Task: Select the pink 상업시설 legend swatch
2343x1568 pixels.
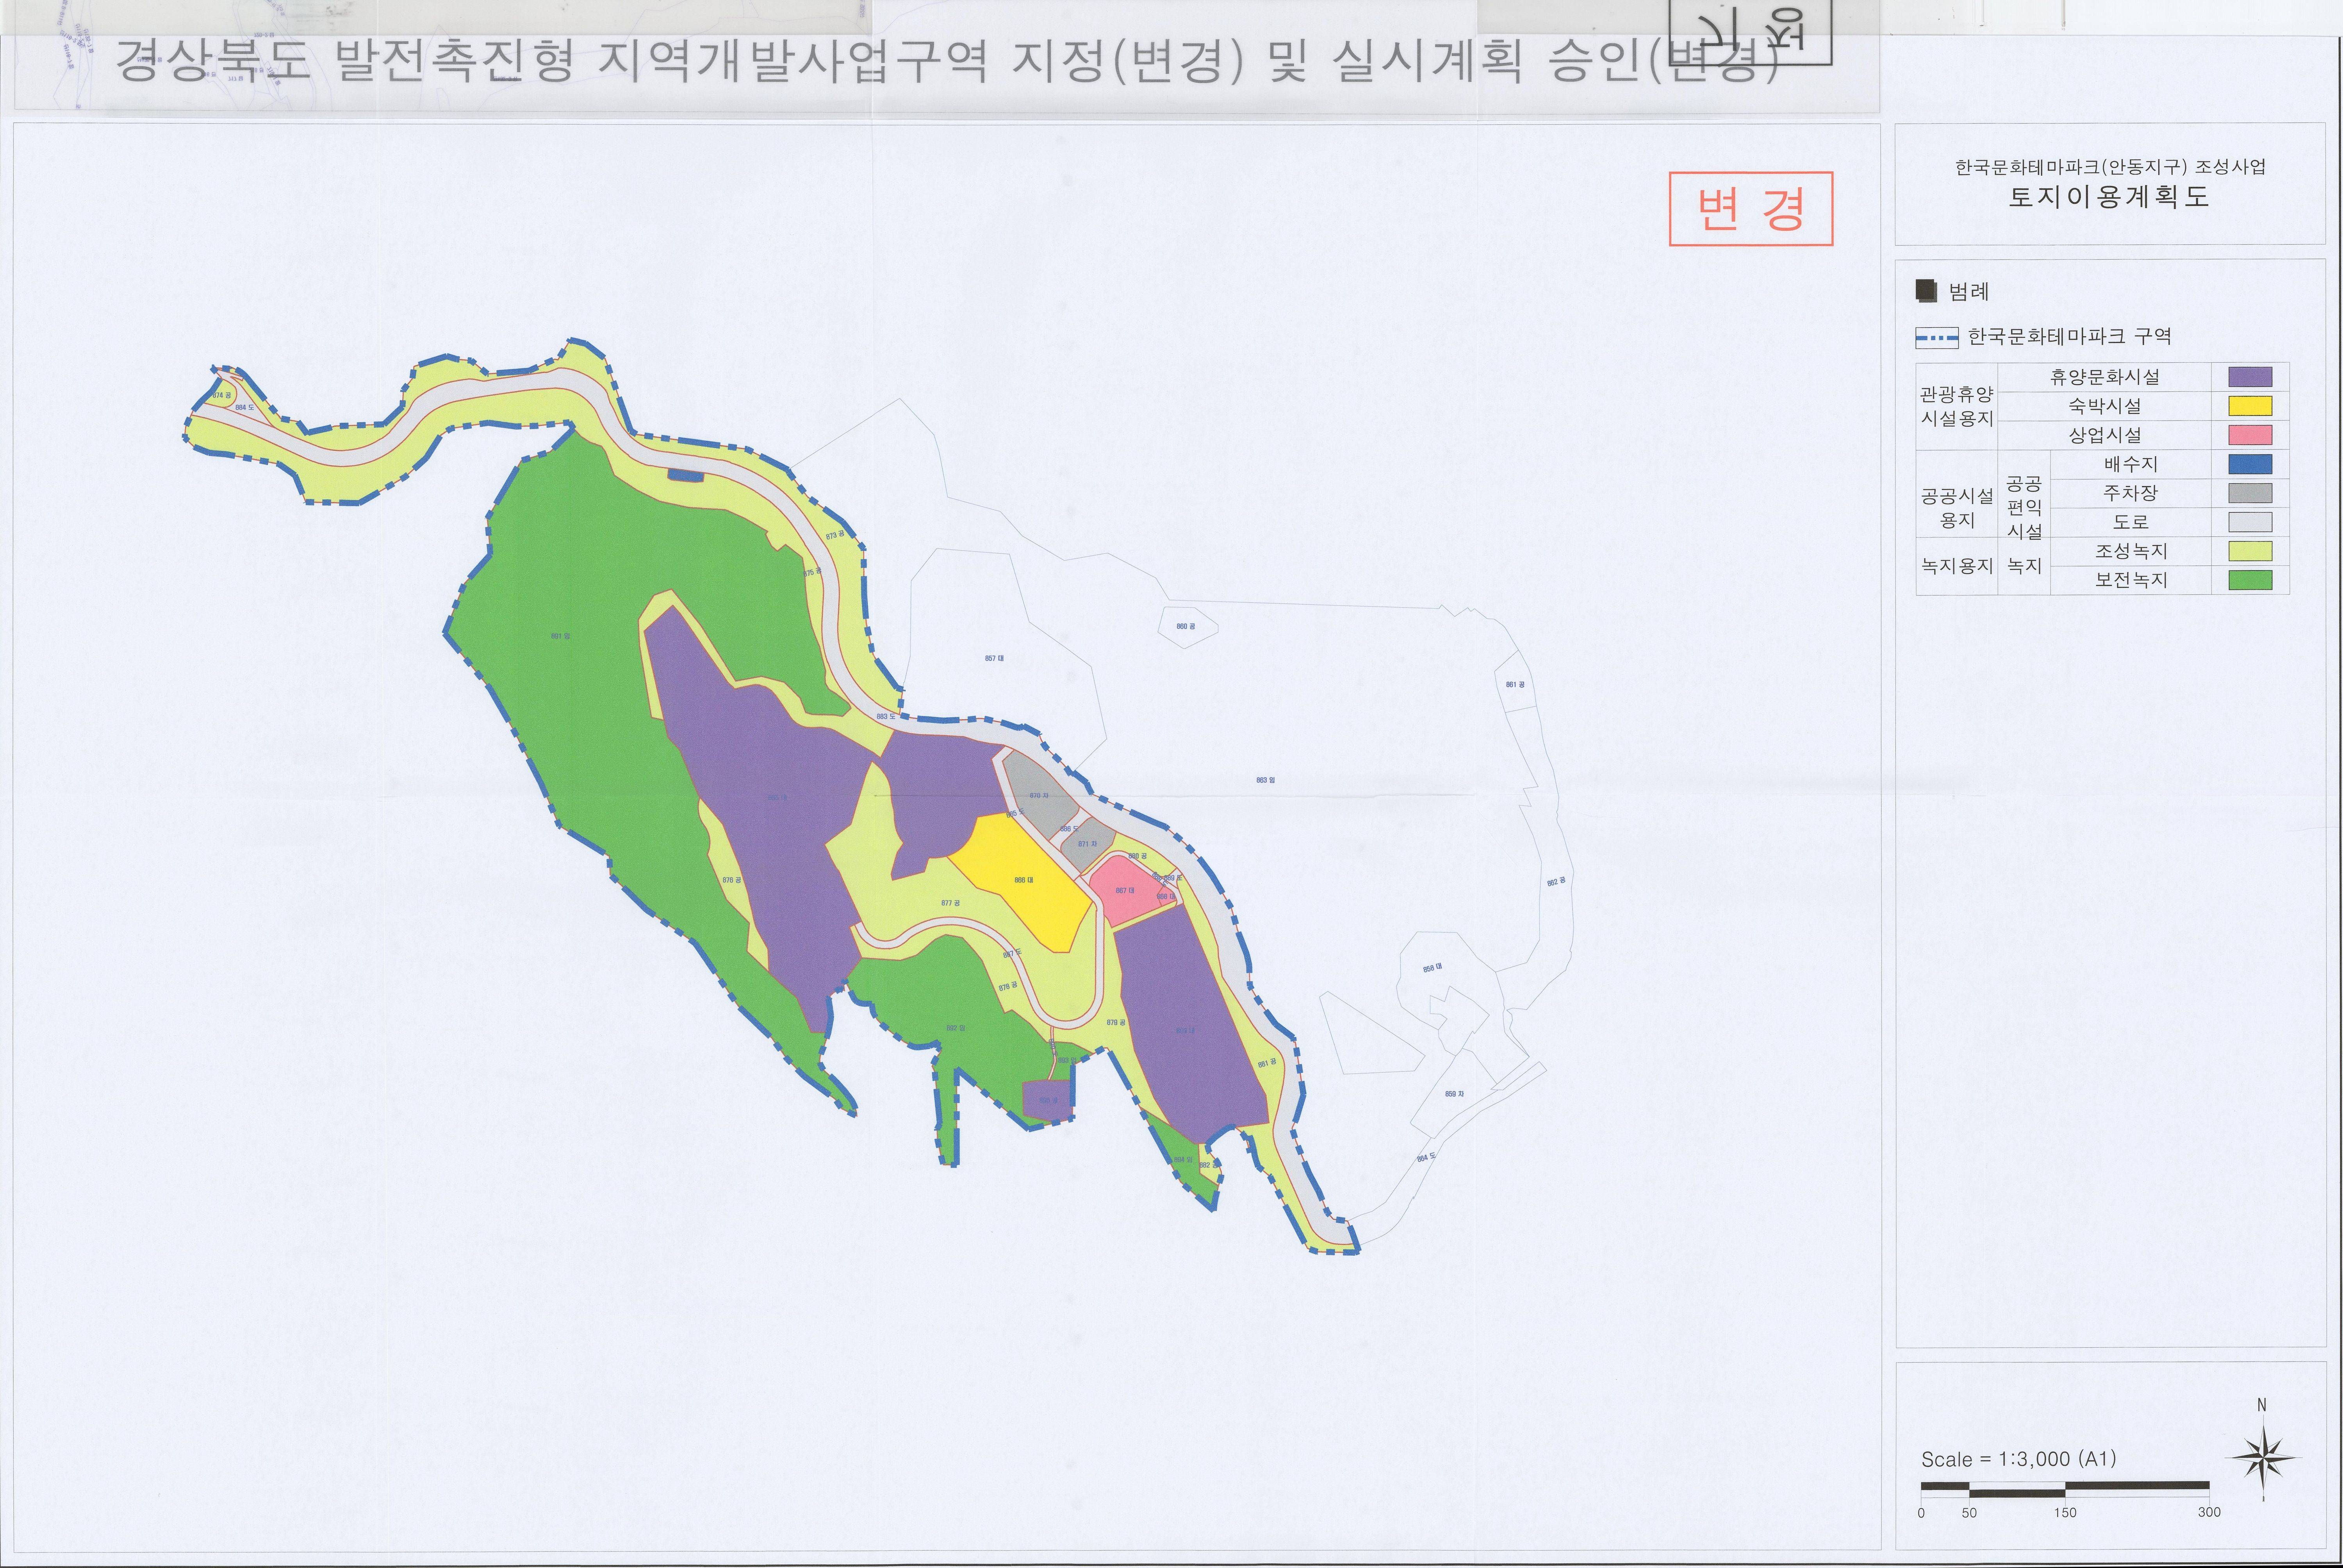Action: [x=2250, y=435]
